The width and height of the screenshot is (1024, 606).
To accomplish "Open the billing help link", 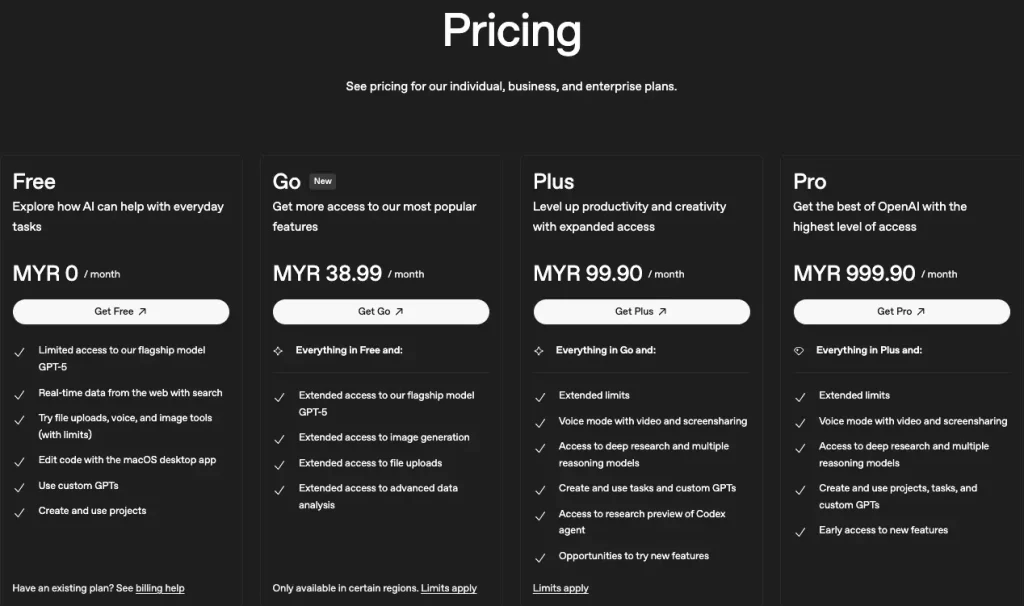I will tap(160, 588).
